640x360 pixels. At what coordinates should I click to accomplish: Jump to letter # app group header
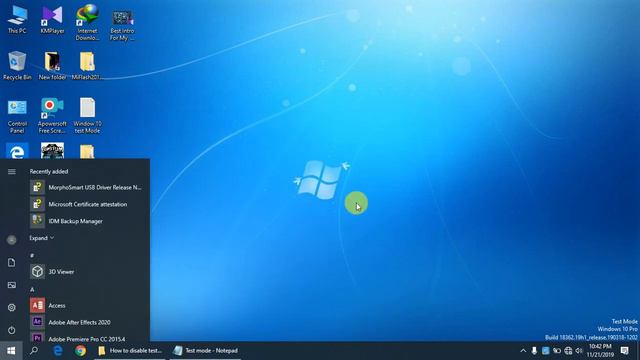pos(32,256)
